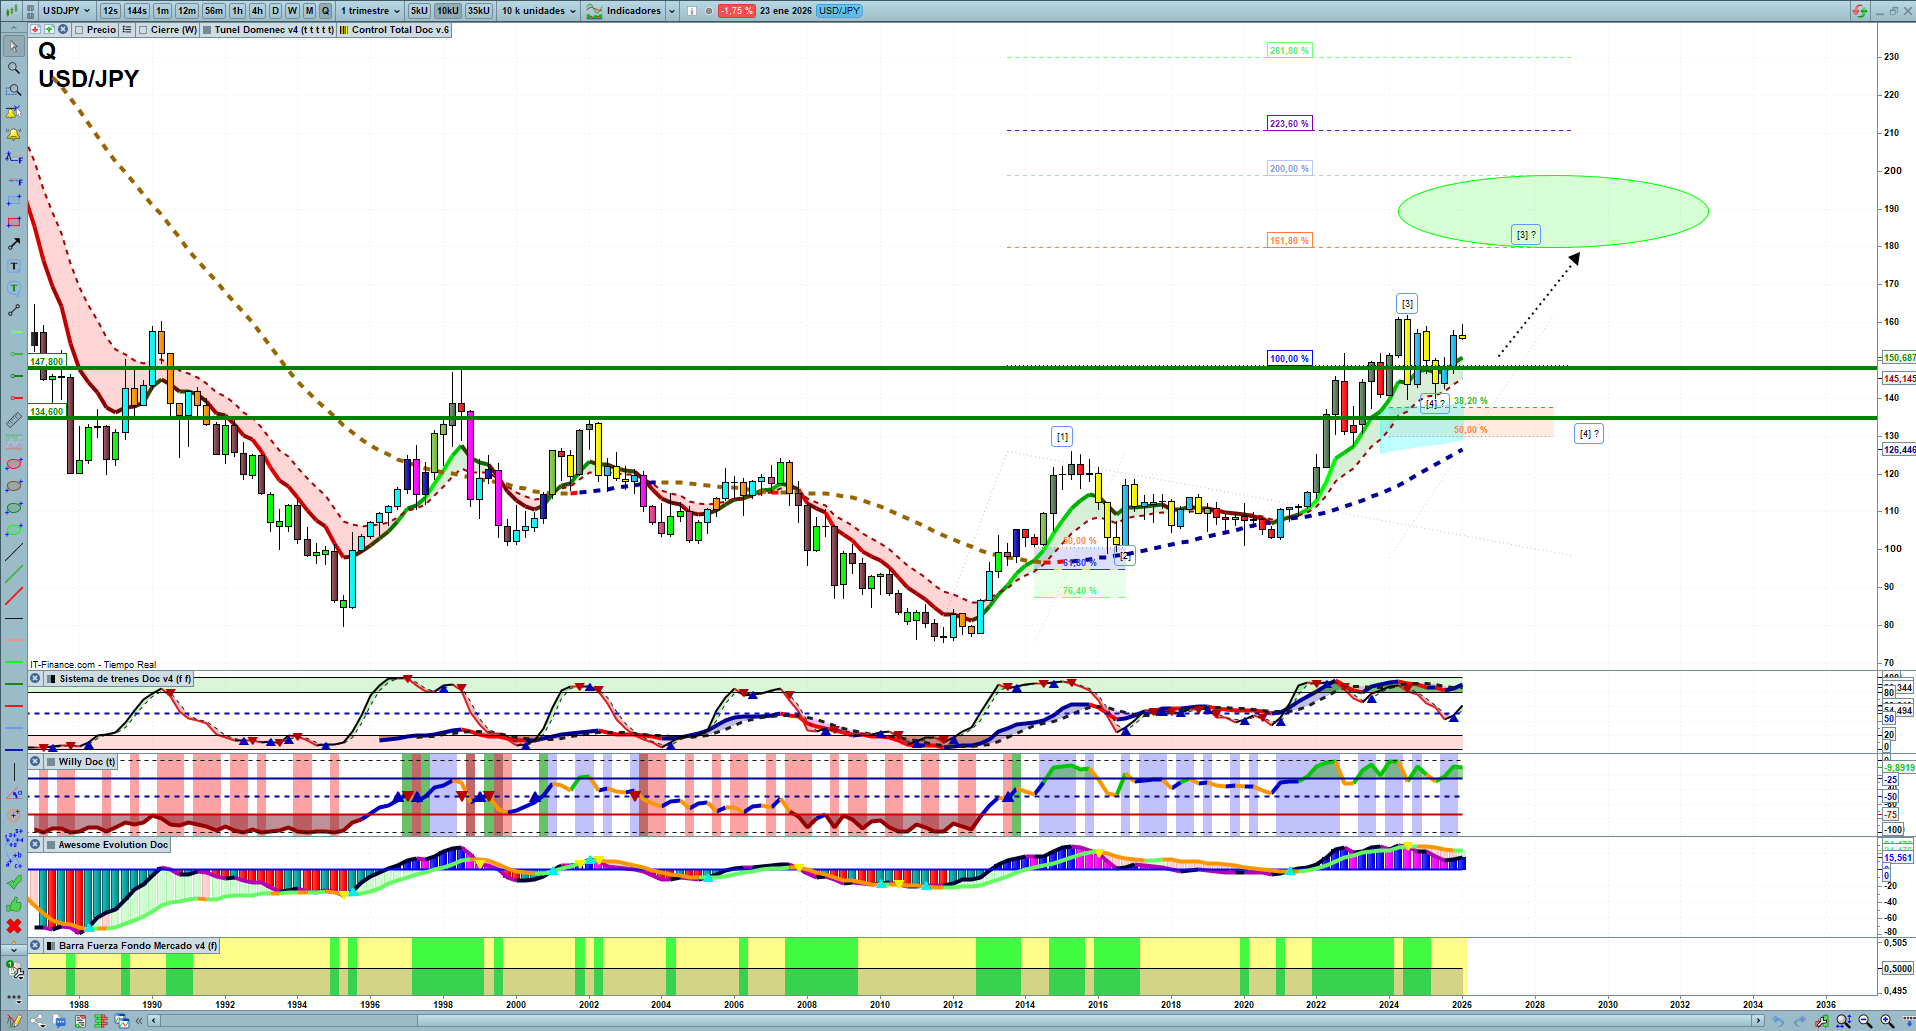Select the blue rectangle drawing tool
The image size is (1916, 1031).
pos(14,200)
